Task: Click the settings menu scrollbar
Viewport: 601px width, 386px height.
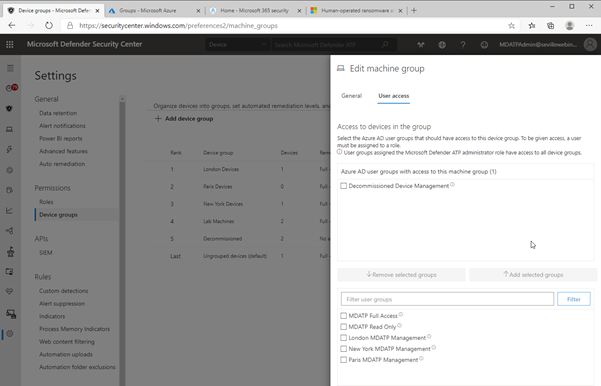Action: tap(122, 240)
